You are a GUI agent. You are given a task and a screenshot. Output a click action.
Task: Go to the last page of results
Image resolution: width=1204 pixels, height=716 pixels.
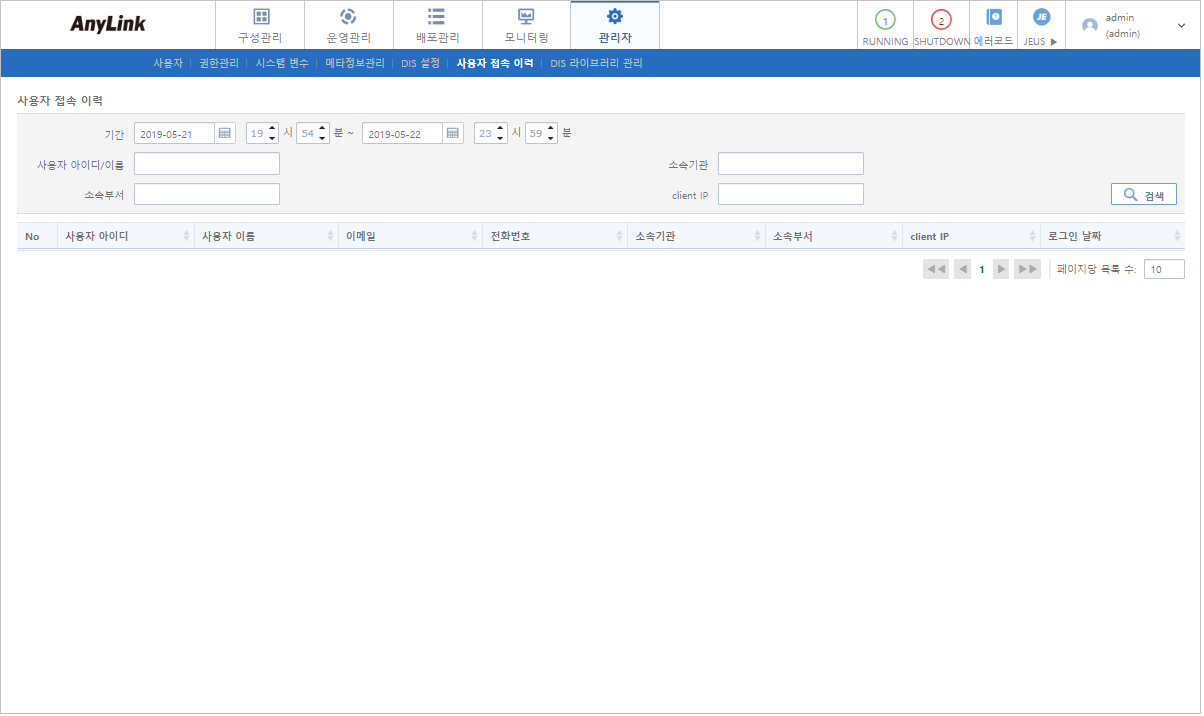tap(1027, 270)
